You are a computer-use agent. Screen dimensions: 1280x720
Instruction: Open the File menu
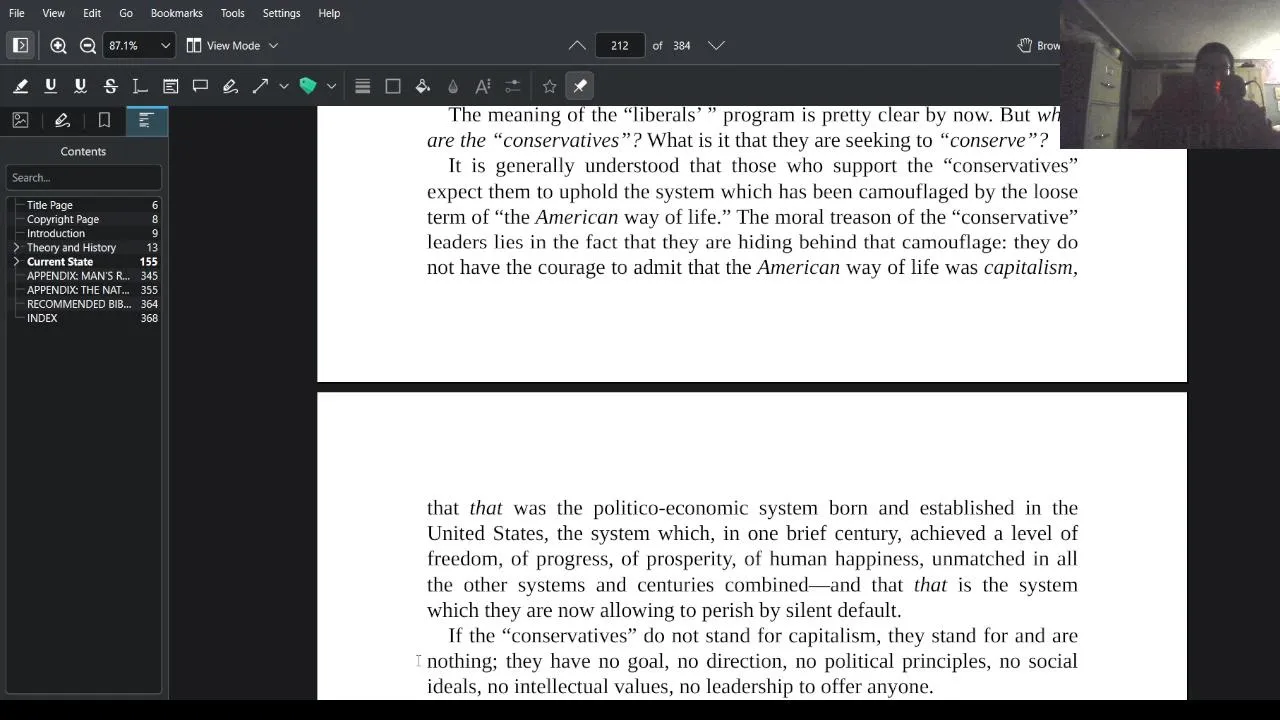(17, 13)
